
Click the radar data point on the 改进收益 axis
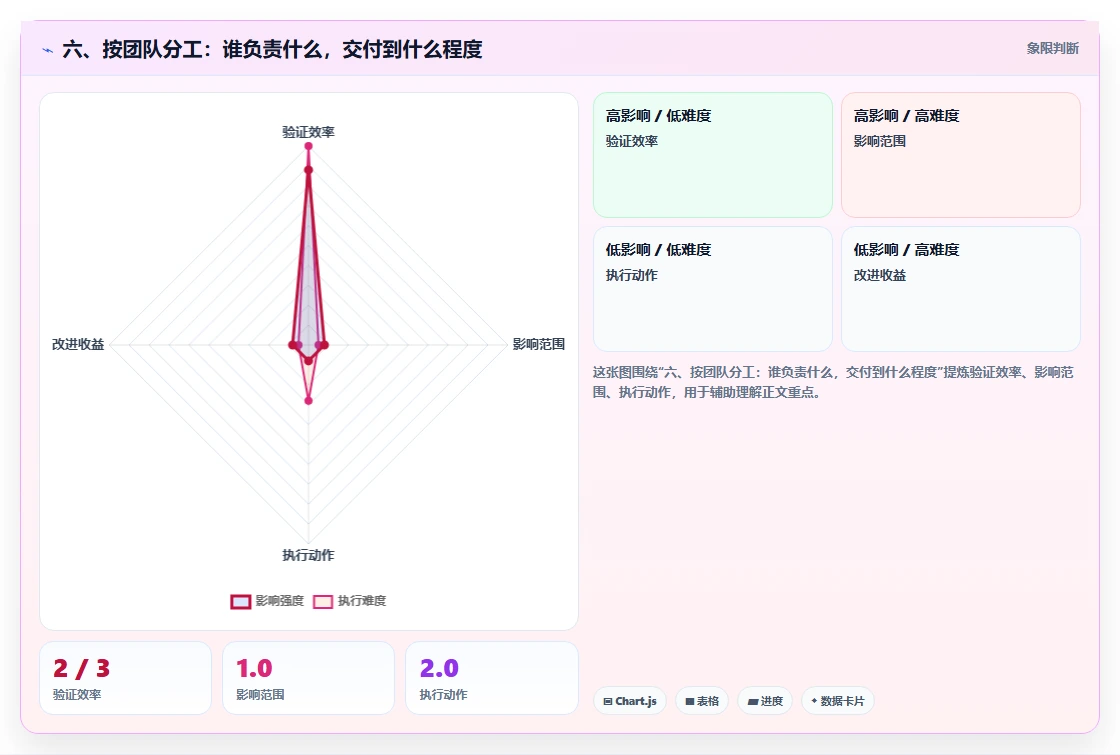coord(293,345)
